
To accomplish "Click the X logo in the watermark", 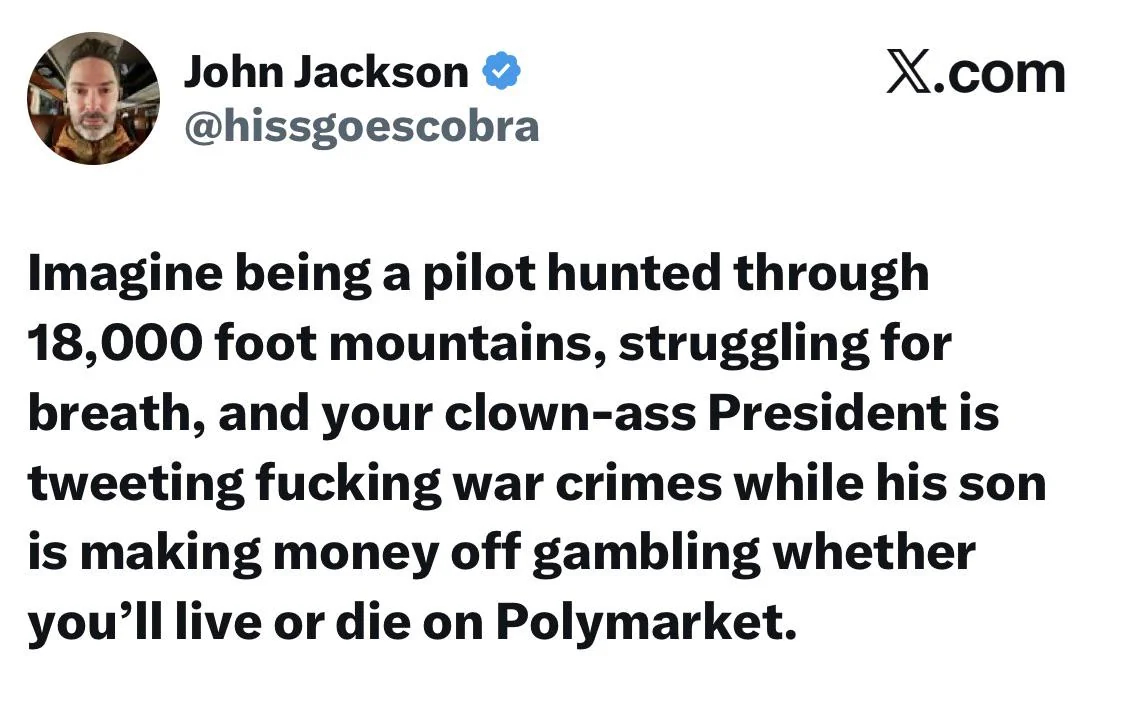I will point(908,74).
